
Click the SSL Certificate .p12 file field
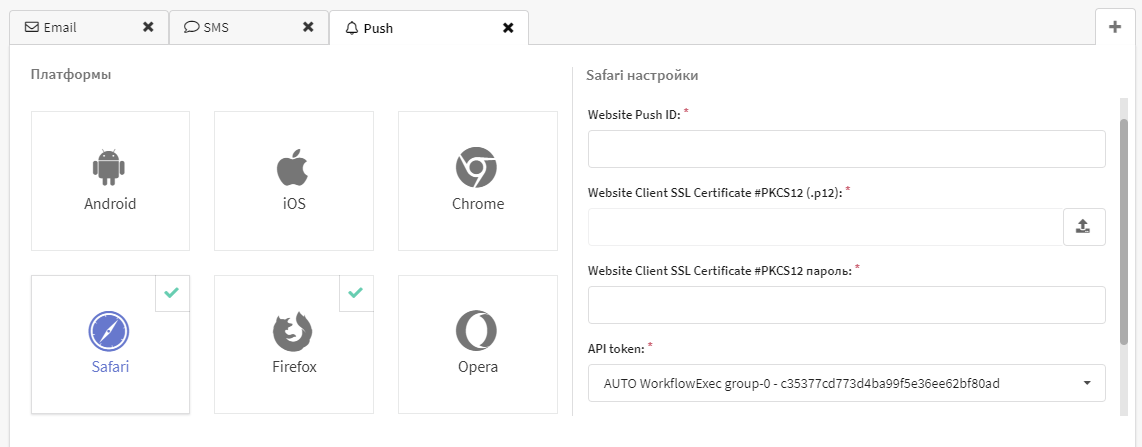pos(826,227)
